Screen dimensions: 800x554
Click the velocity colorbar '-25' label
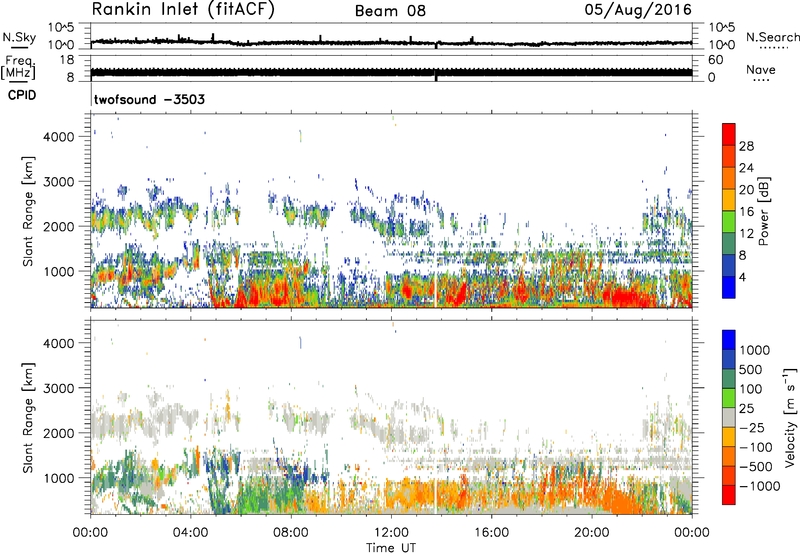click(750, 428)
